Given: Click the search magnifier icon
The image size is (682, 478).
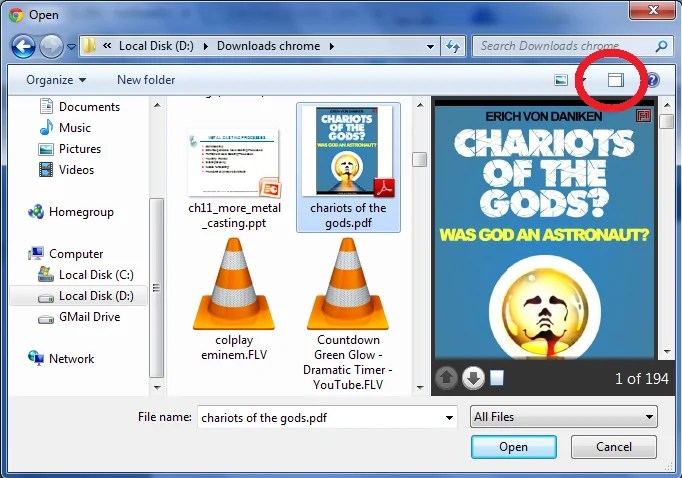Looking at the screenshot, I should (x=661, y=46).
